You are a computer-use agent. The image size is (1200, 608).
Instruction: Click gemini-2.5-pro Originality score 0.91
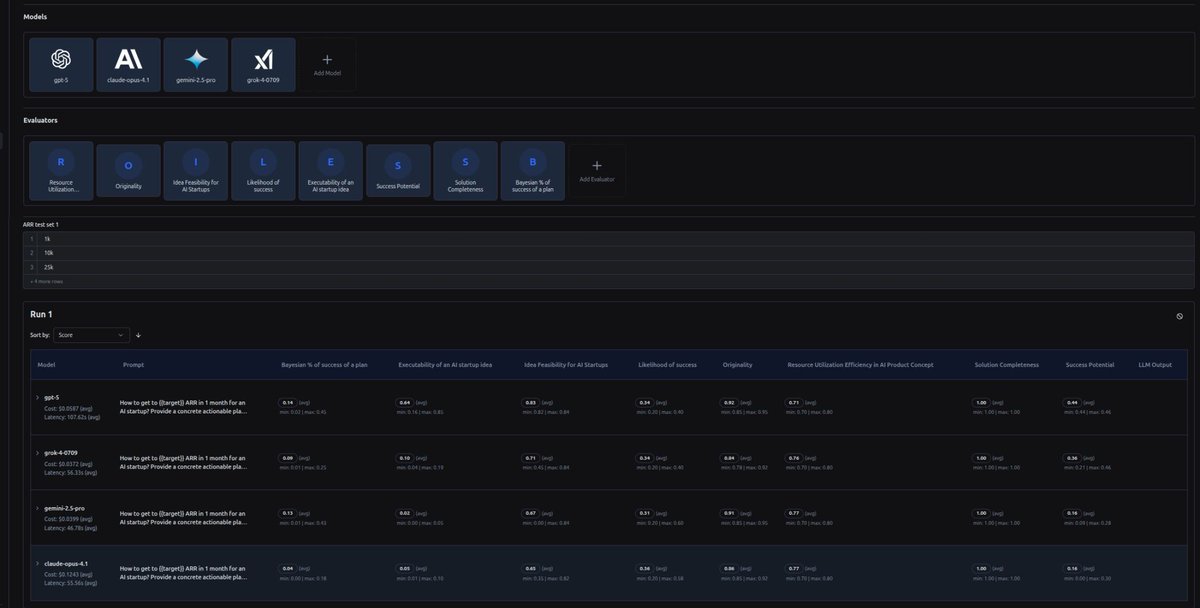[x=729, y=513]
